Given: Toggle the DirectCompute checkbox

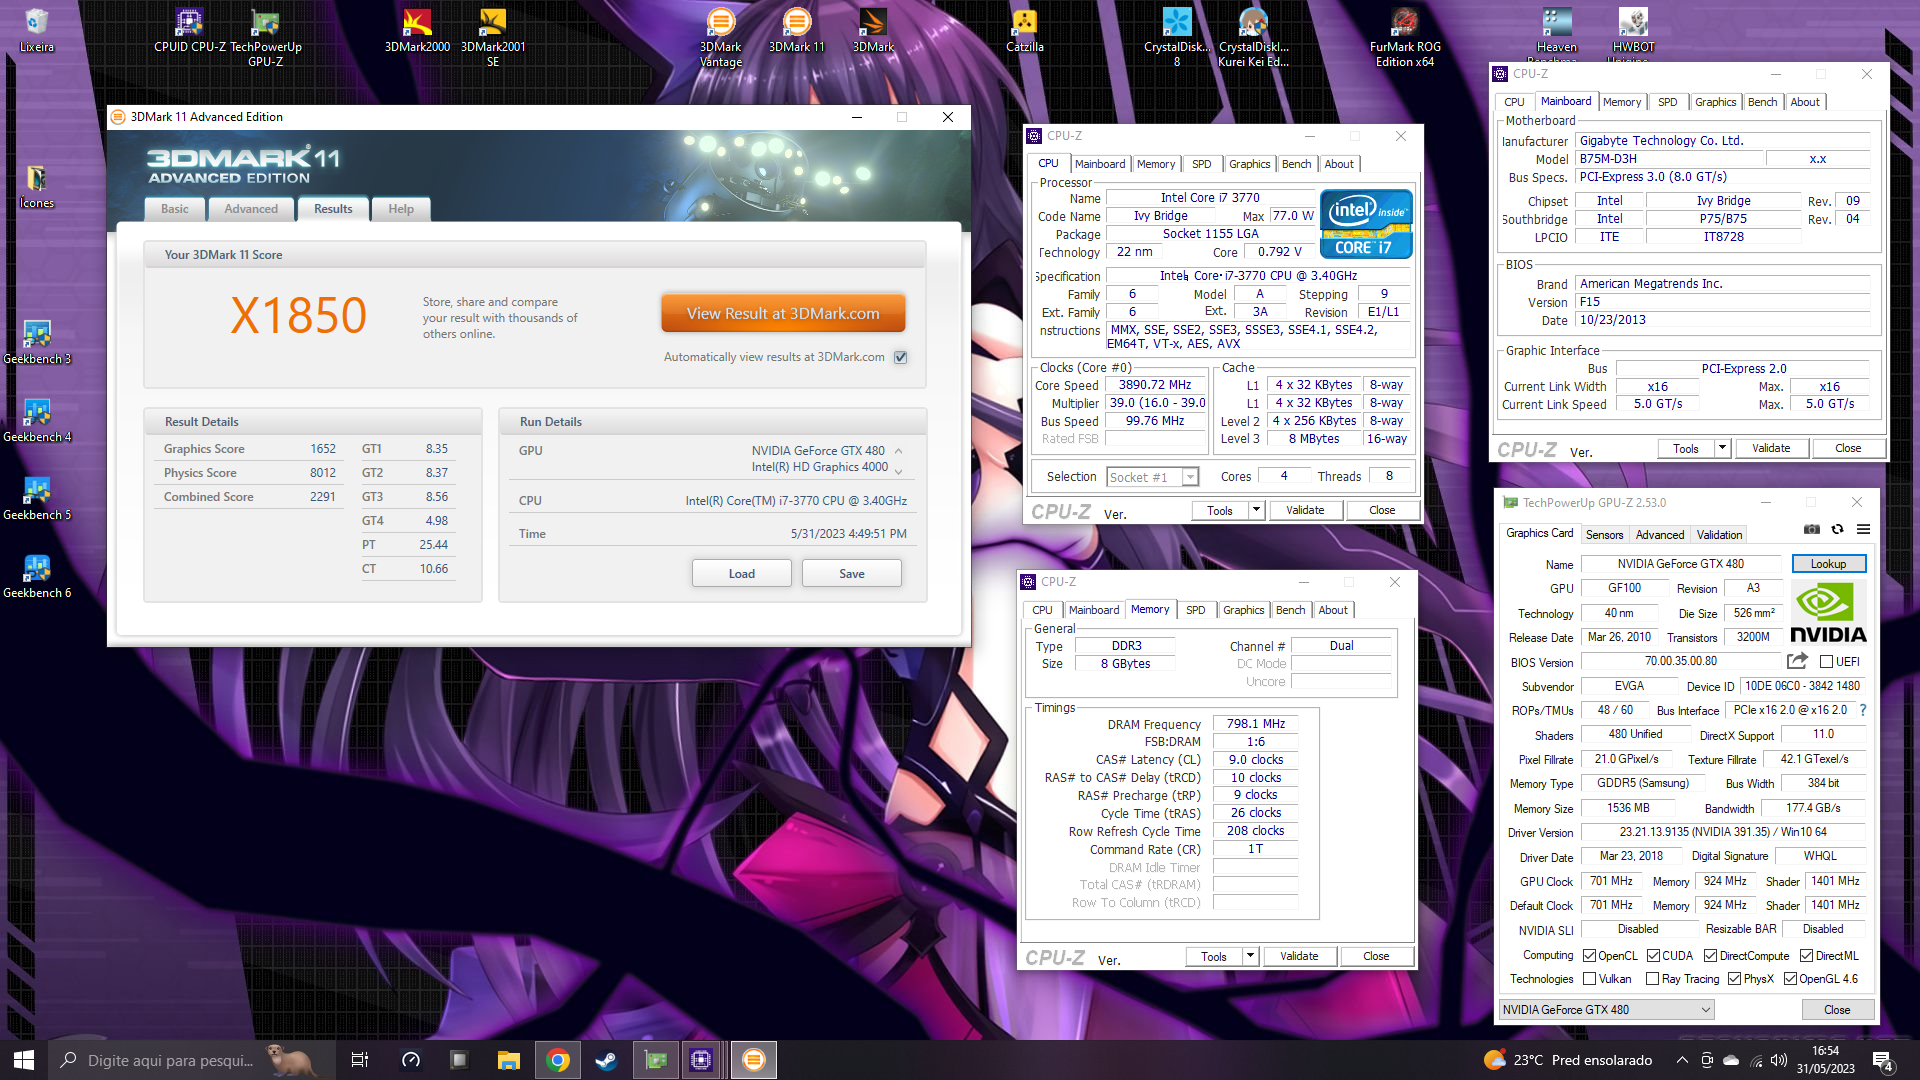Looking at the screenshot, I should pyautogui.click(x=1711, y=956).
